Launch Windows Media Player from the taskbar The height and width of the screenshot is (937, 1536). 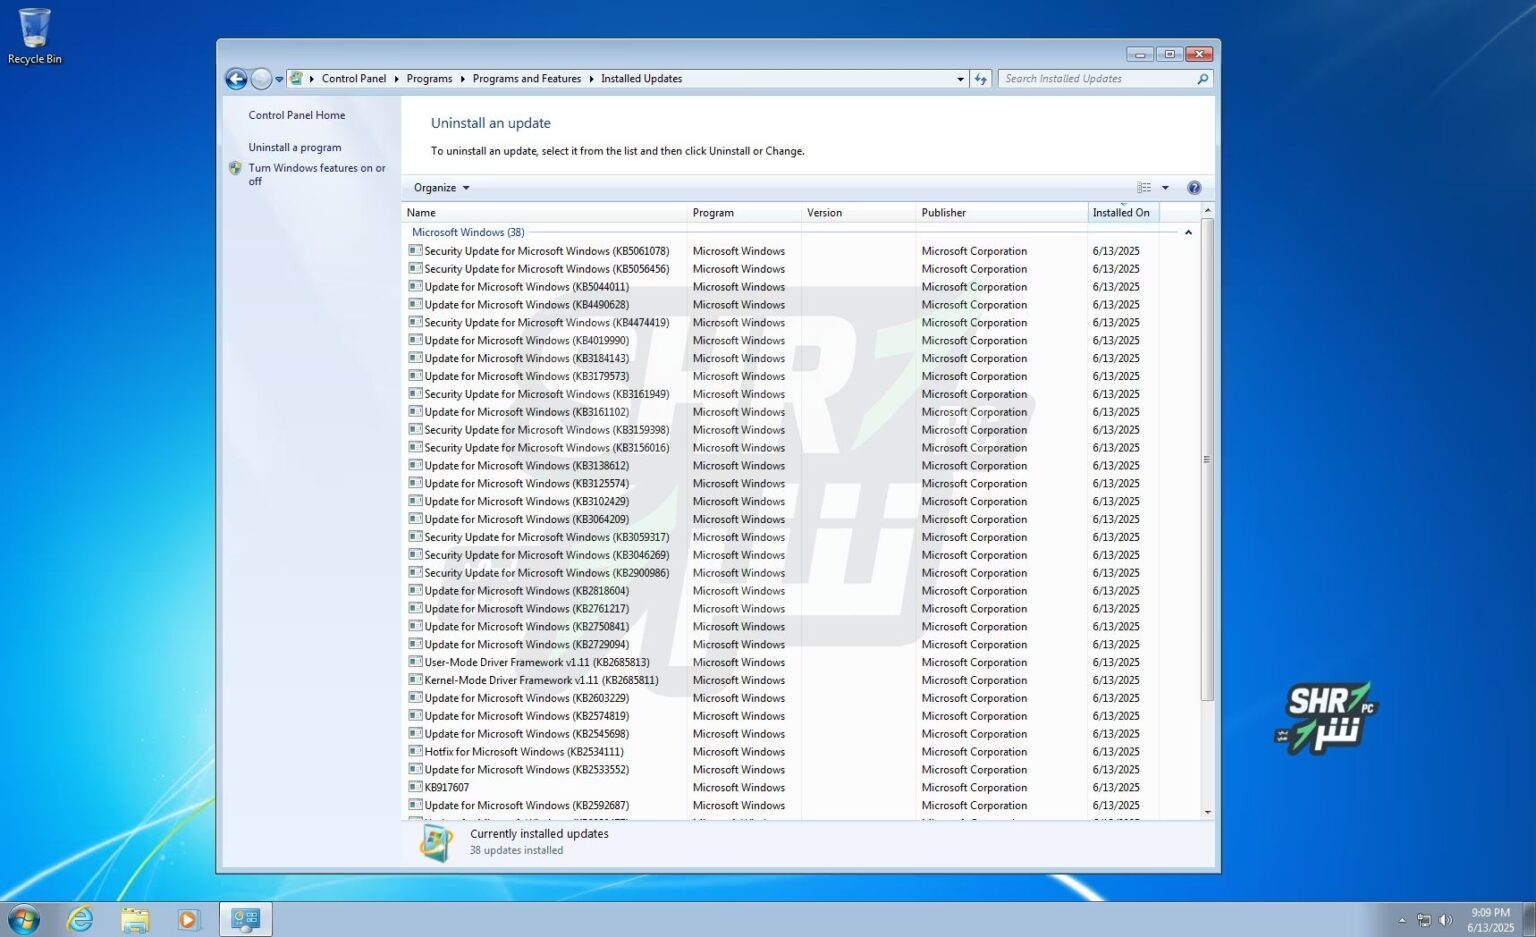tap(189, 918)
